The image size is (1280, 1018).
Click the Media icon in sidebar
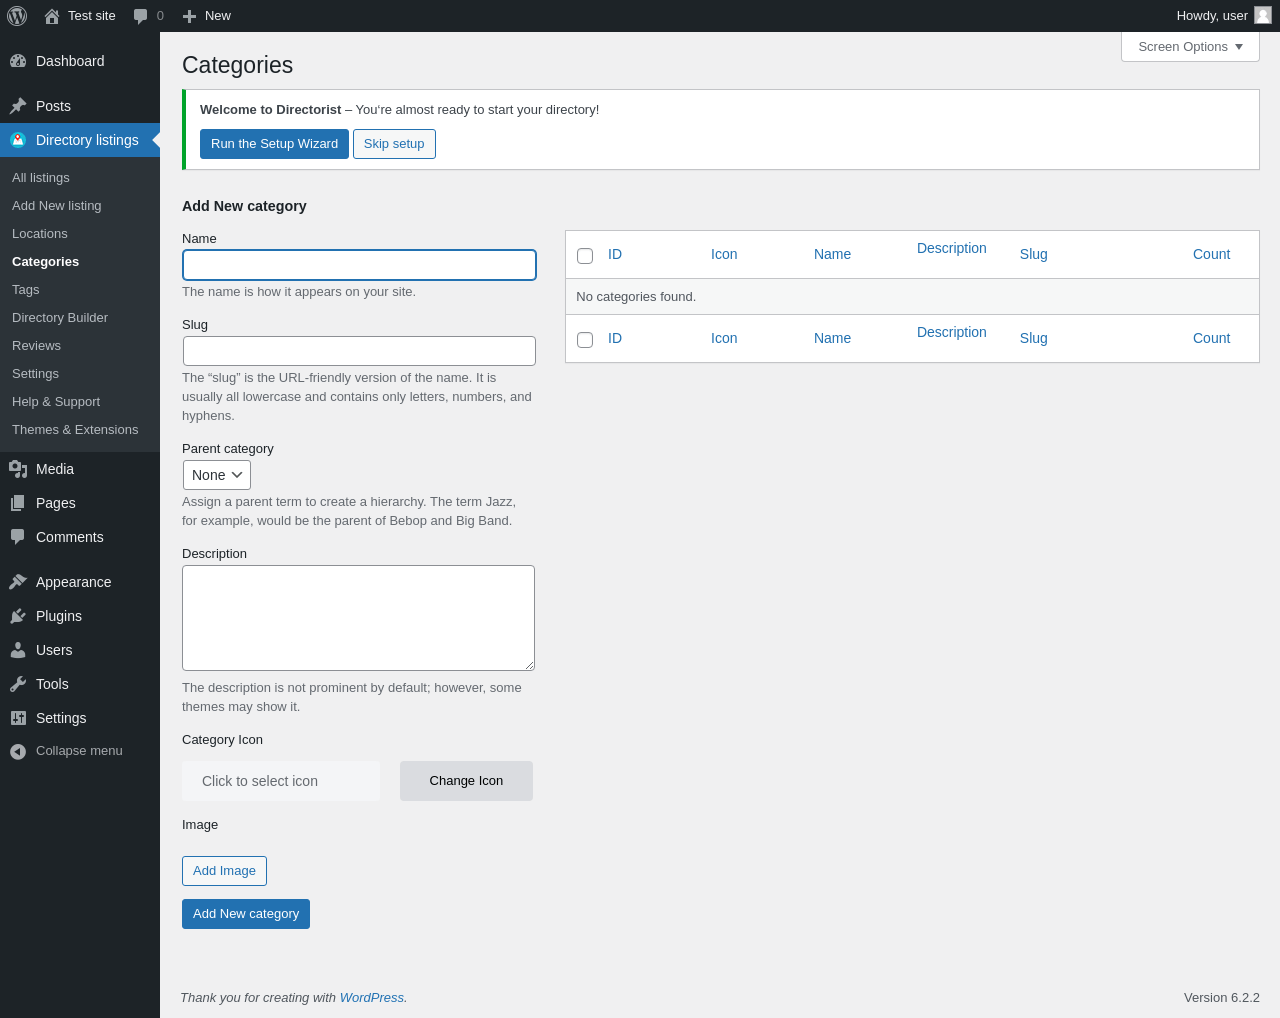click(x=18, y=469)
